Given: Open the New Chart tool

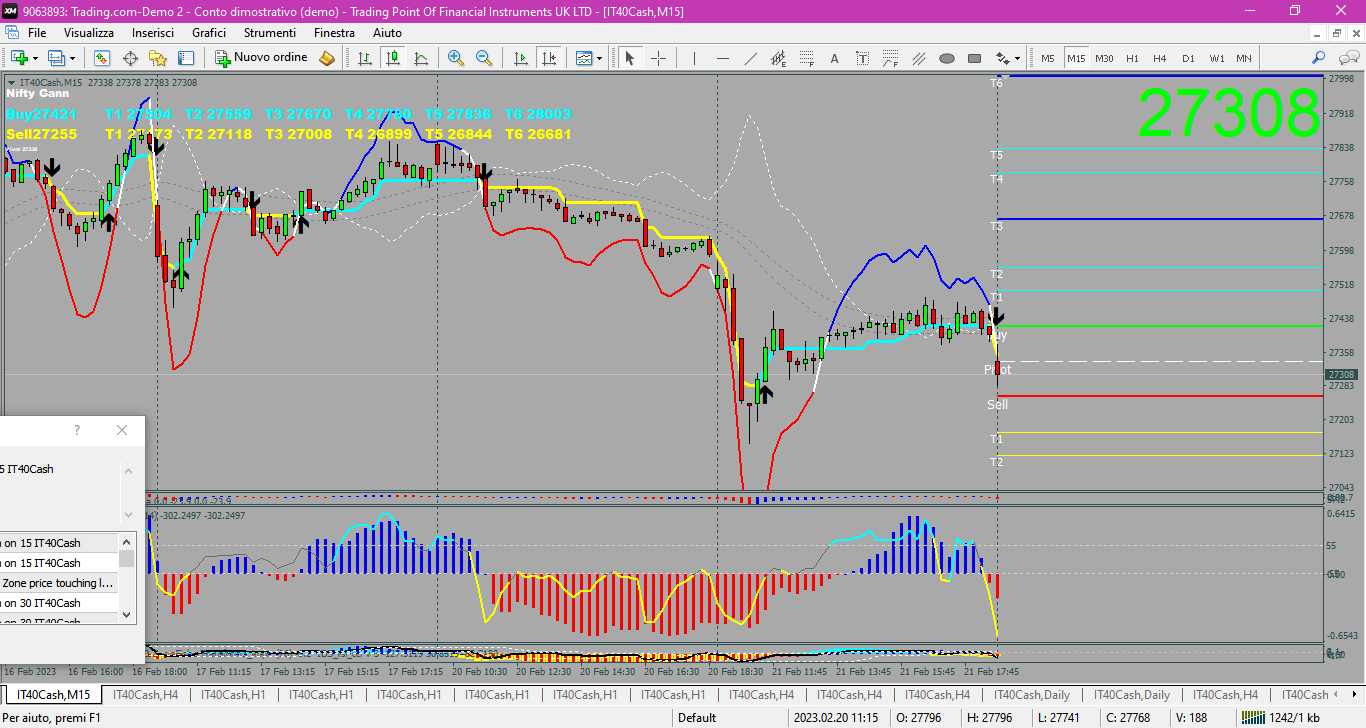Looking at the screenshot, I should (20, 58).
